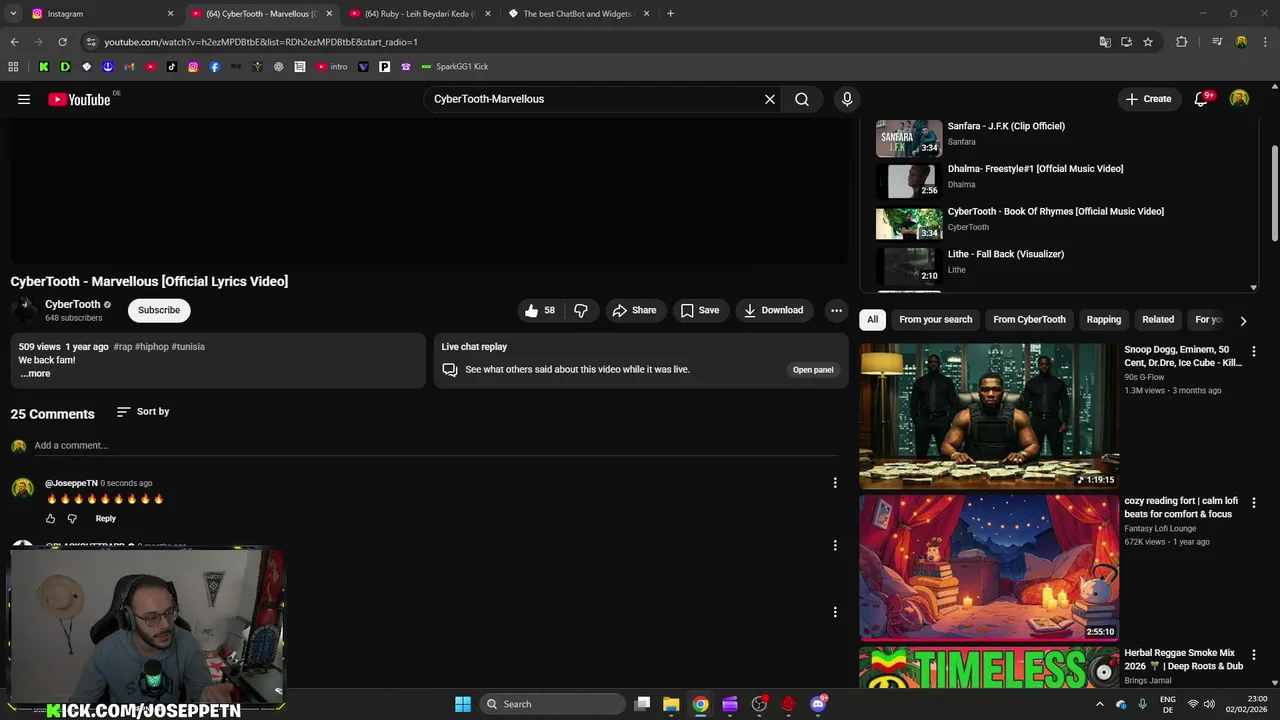Open Chrome extensions puzzle icon

pyautogui.click(x=1182, y=42)
